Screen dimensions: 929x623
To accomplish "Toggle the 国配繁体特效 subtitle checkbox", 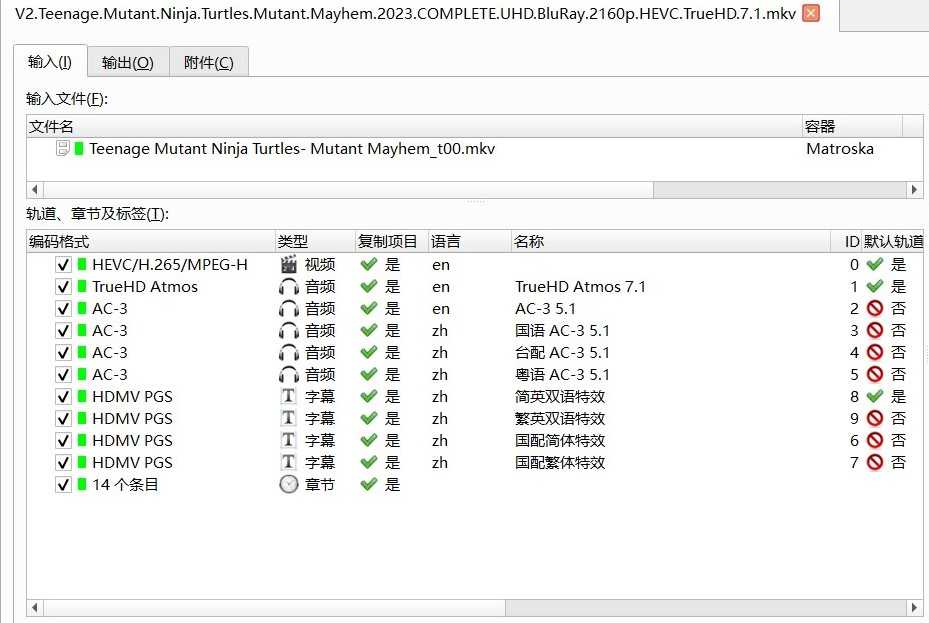I will point(63,463).
